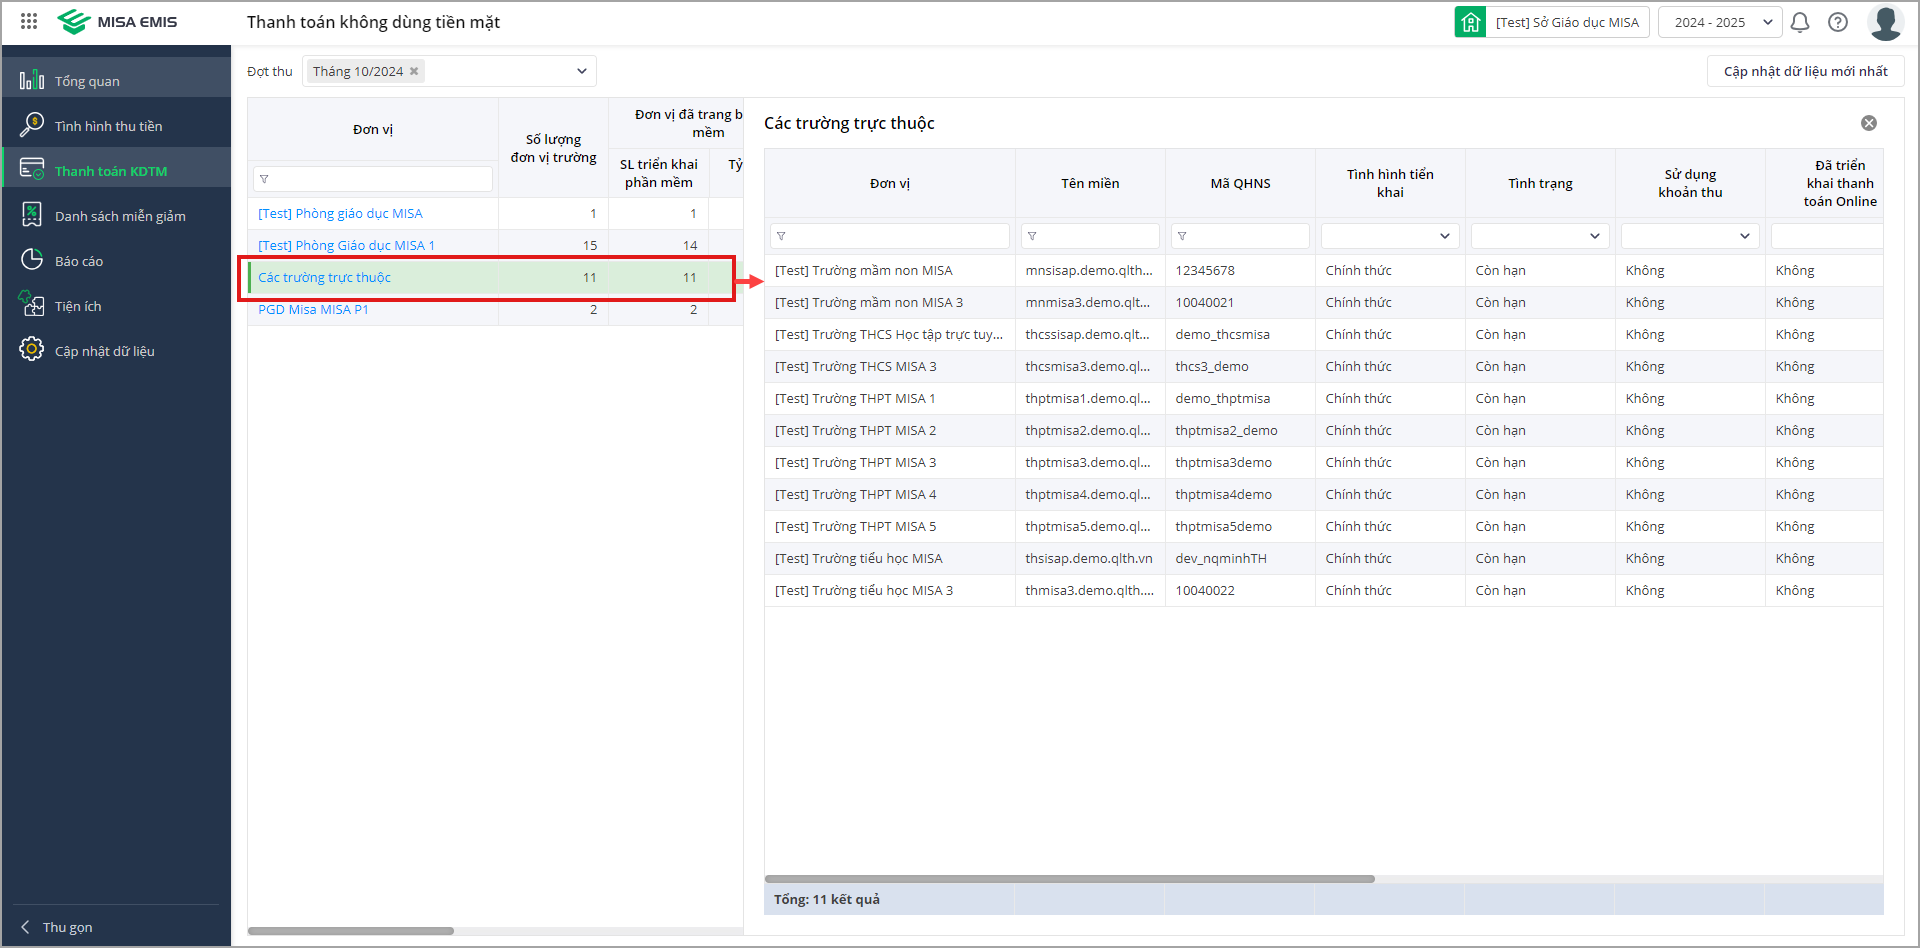
Task: Open [Test] Phòng giáo dục MISA link
Action: [x=340, y=213]
